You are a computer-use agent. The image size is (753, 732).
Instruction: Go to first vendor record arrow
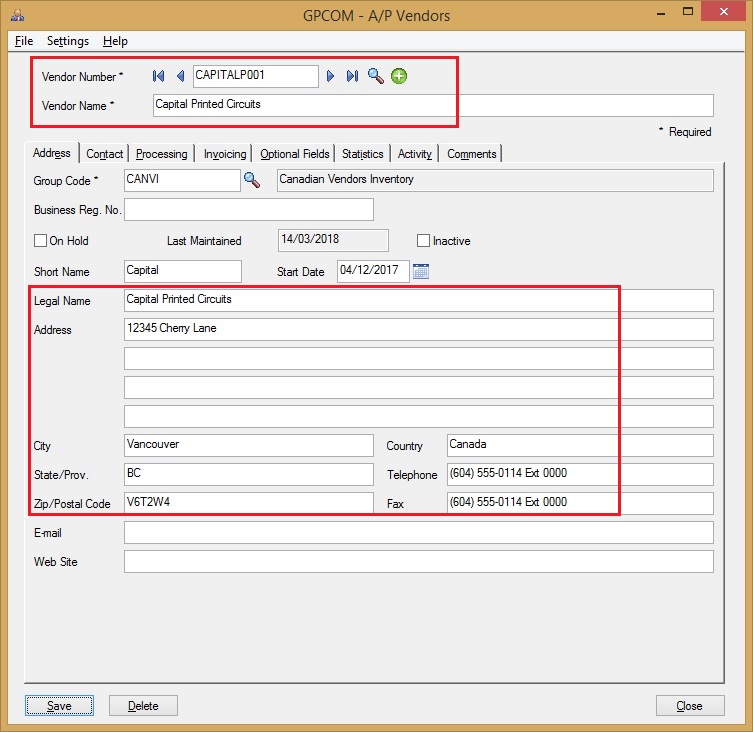pos(159,76)
